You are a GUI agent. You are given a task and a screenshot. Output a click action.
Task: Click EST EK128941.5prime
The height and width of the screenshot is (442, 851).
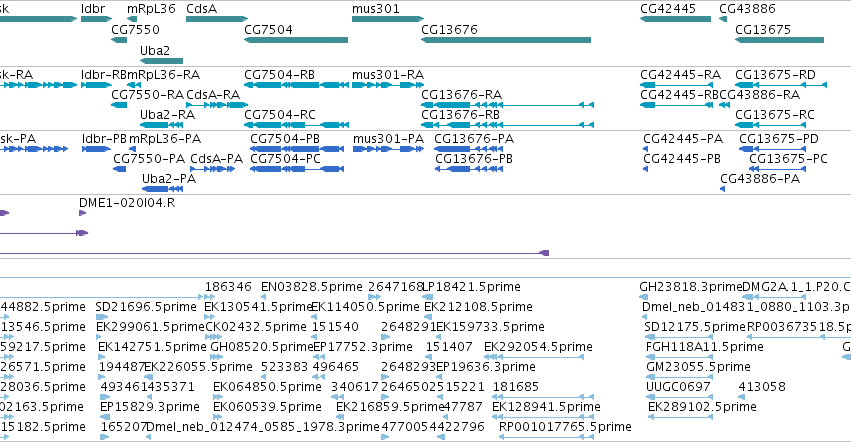pyautogui.click(x=543, y=417)
